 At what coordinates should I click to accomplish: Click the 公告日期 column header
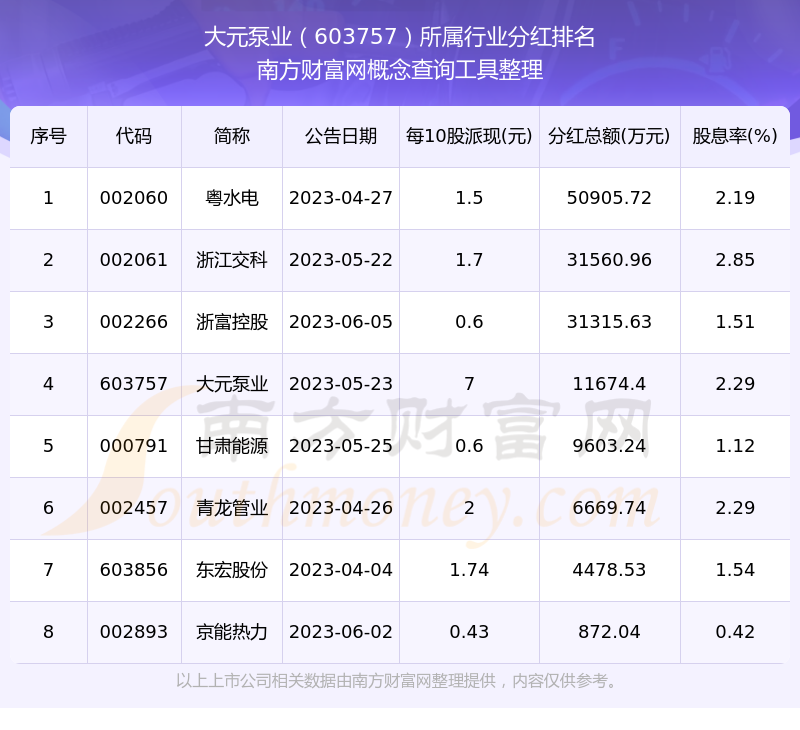[341, 136]
